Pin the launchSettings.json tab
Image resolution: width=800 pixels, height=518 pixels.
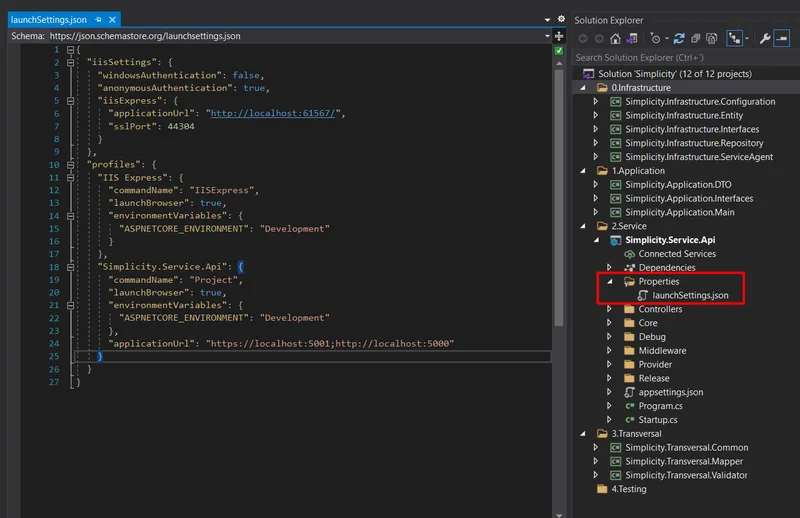(x=98, y=20)
